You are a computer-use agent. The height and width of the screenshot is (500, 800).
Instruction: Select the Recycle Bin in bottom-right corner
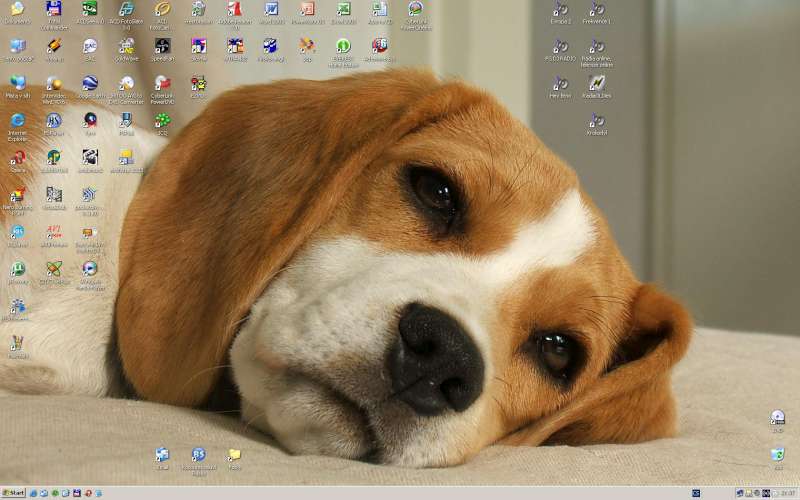click(x=777, y=455)
